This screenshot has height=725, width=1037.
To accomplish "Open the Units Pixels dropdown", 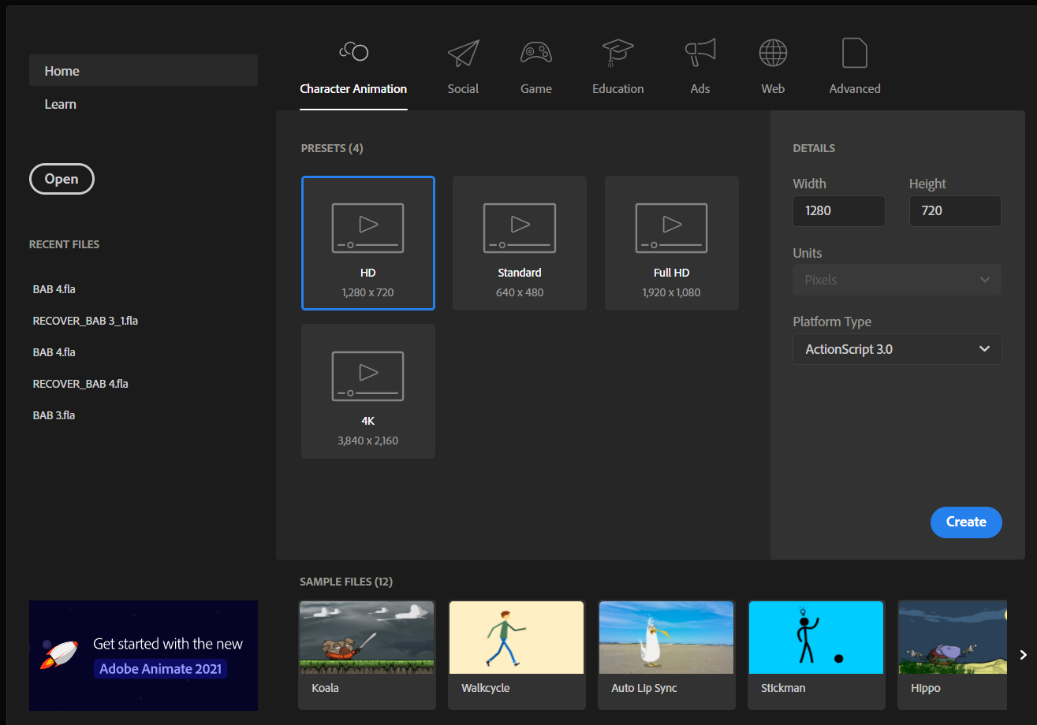I will coord(896,280).
